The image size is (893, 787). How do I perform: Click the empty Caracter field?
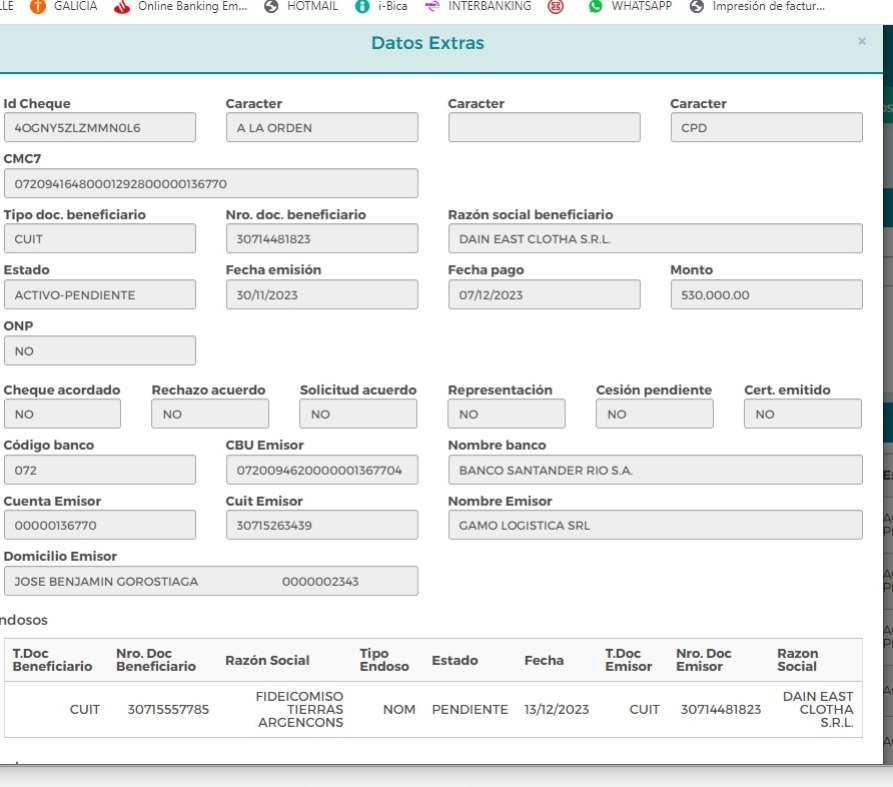(x=544, y=127)
